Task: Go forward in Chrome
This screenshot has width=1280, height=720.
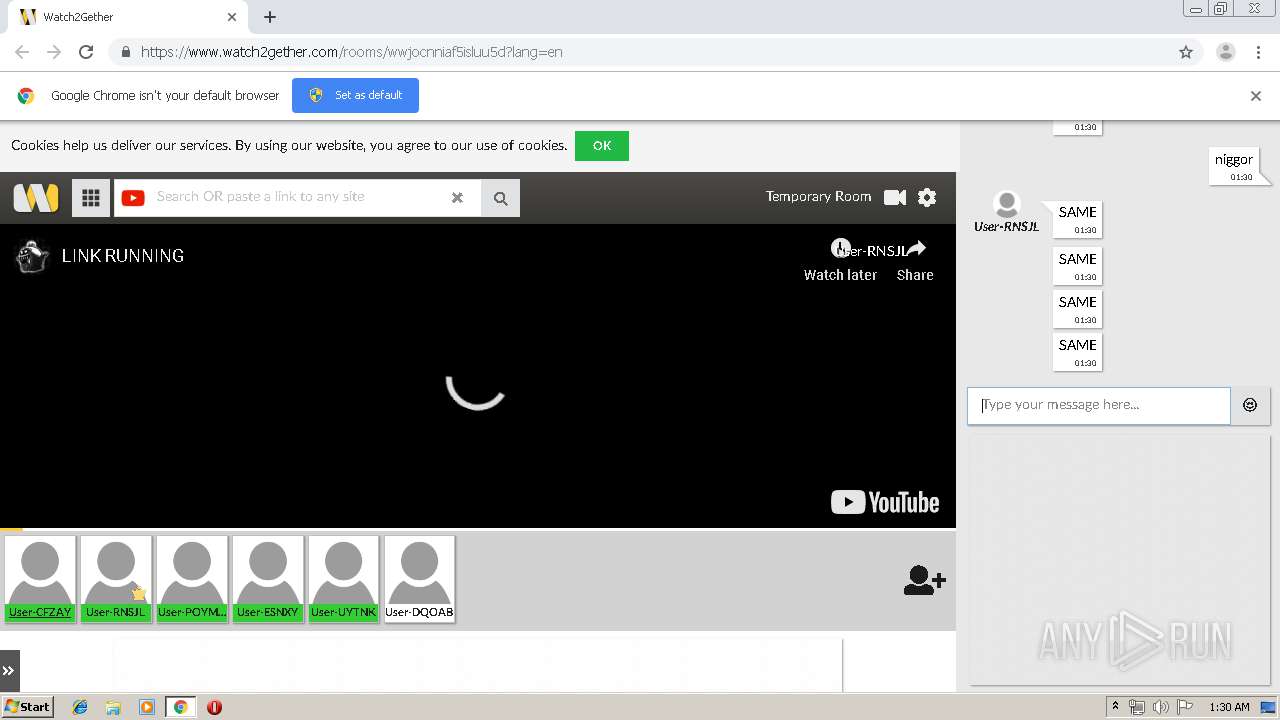Action: click(x=54, y=52)
